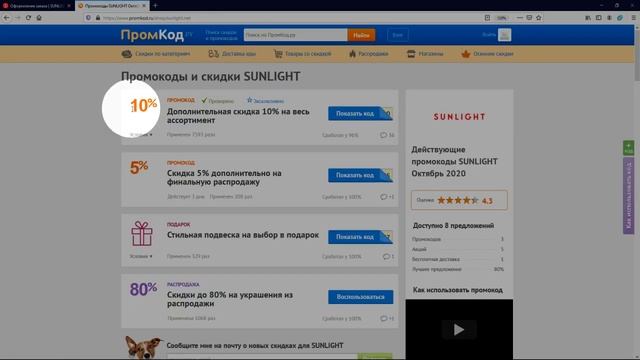Open comments on the 10% offer
The width and height of the screenshot is (640, 360).
tap(387, 135)
